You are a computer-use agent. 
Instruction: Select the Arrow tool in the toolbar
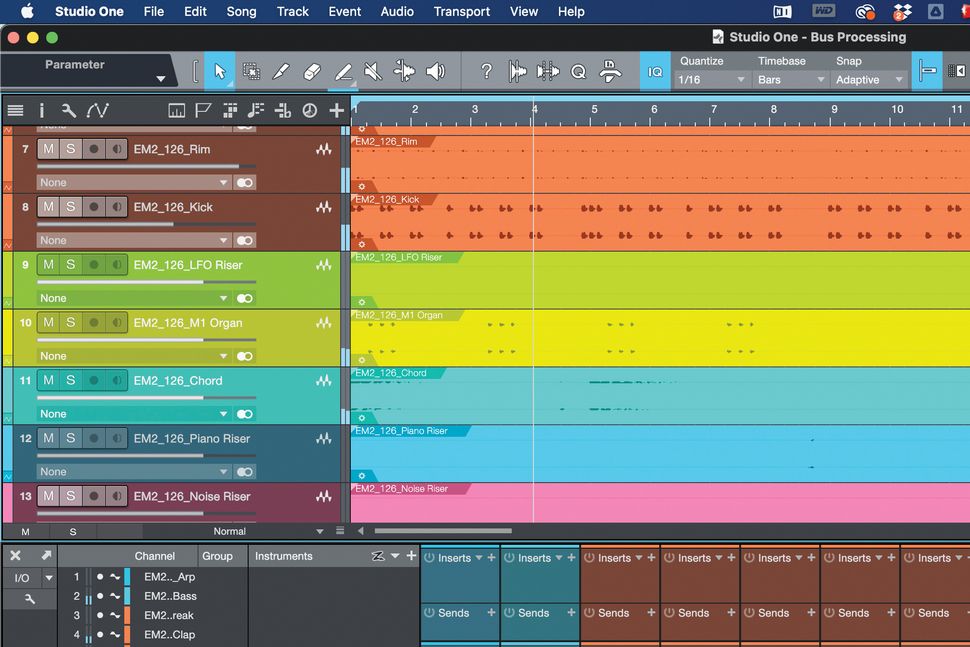point(220,71)
